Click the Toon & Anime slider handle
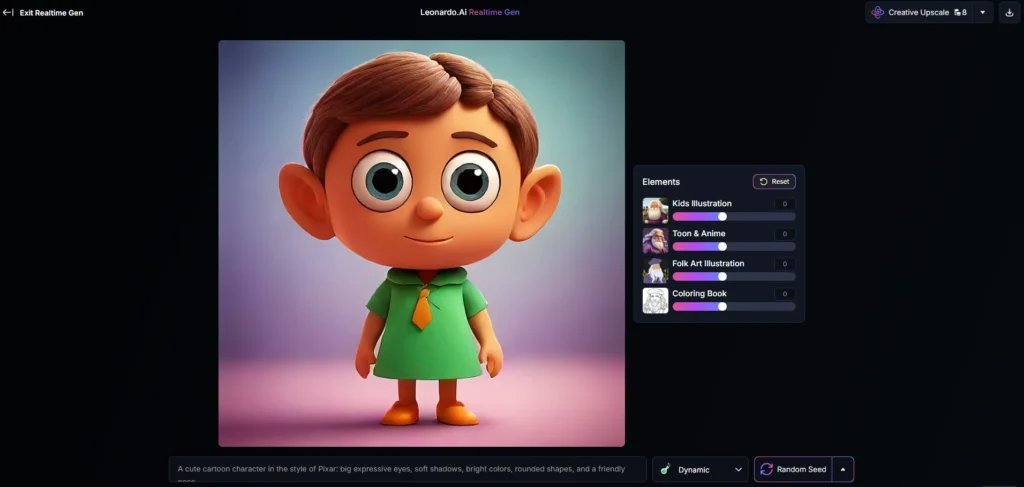 [x=722, y=247]
